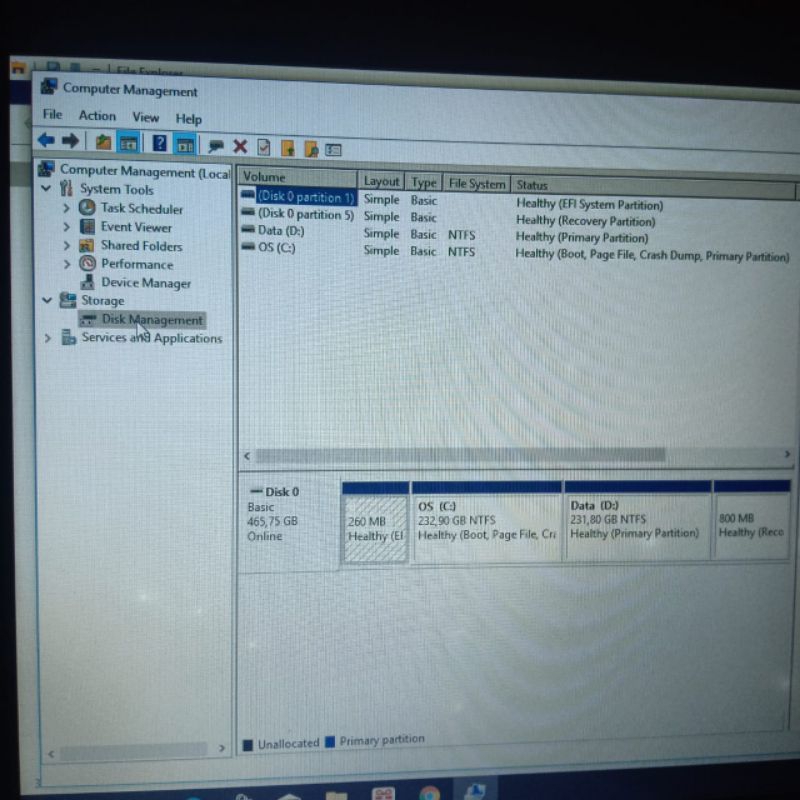Expand the Services and Applications node
This screenshot has width=800, height=800.
tap(47, 338)
